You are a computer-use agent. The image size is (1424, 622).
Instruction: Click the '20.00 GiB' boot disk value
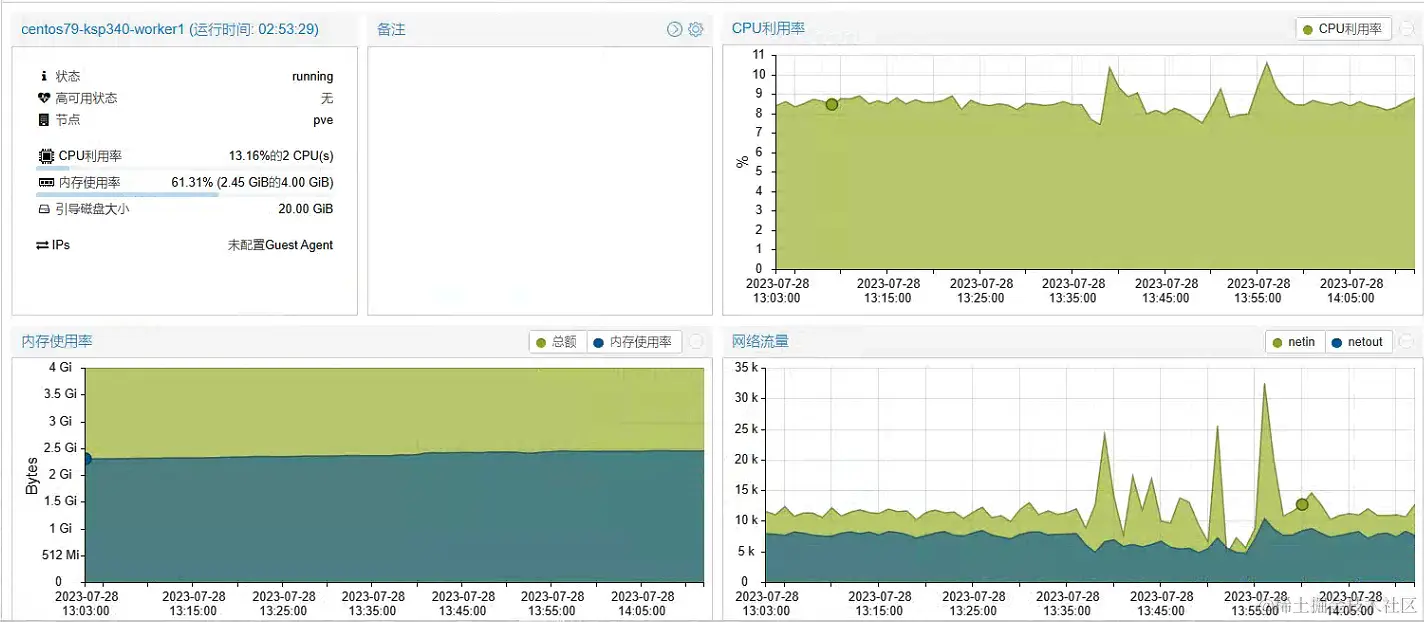(x=306, y=209)
